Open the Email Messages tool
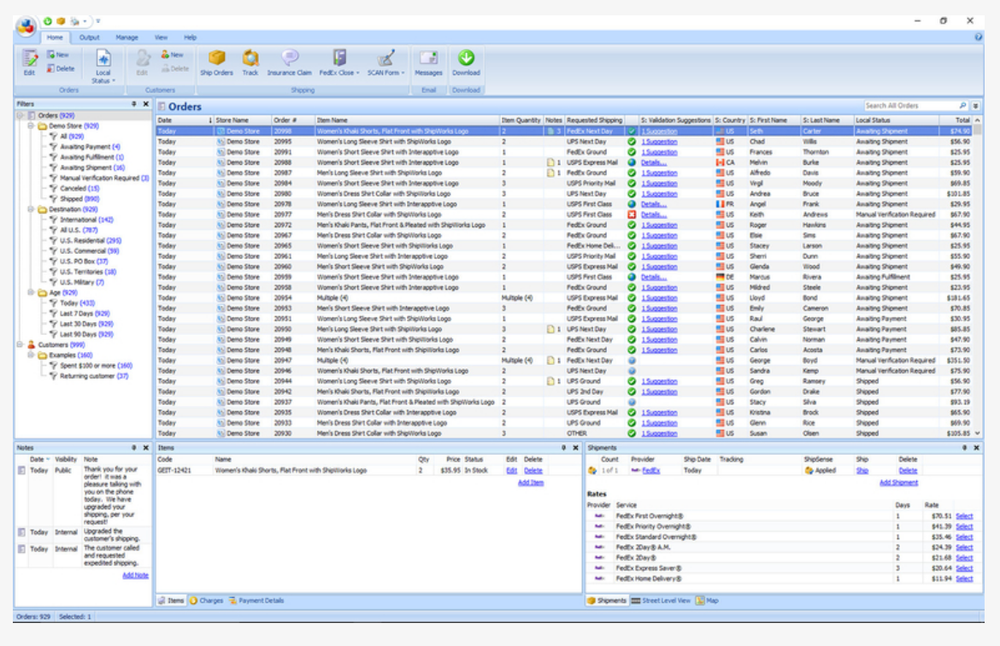Screen dimensions: 1000x646 point(429,62)
